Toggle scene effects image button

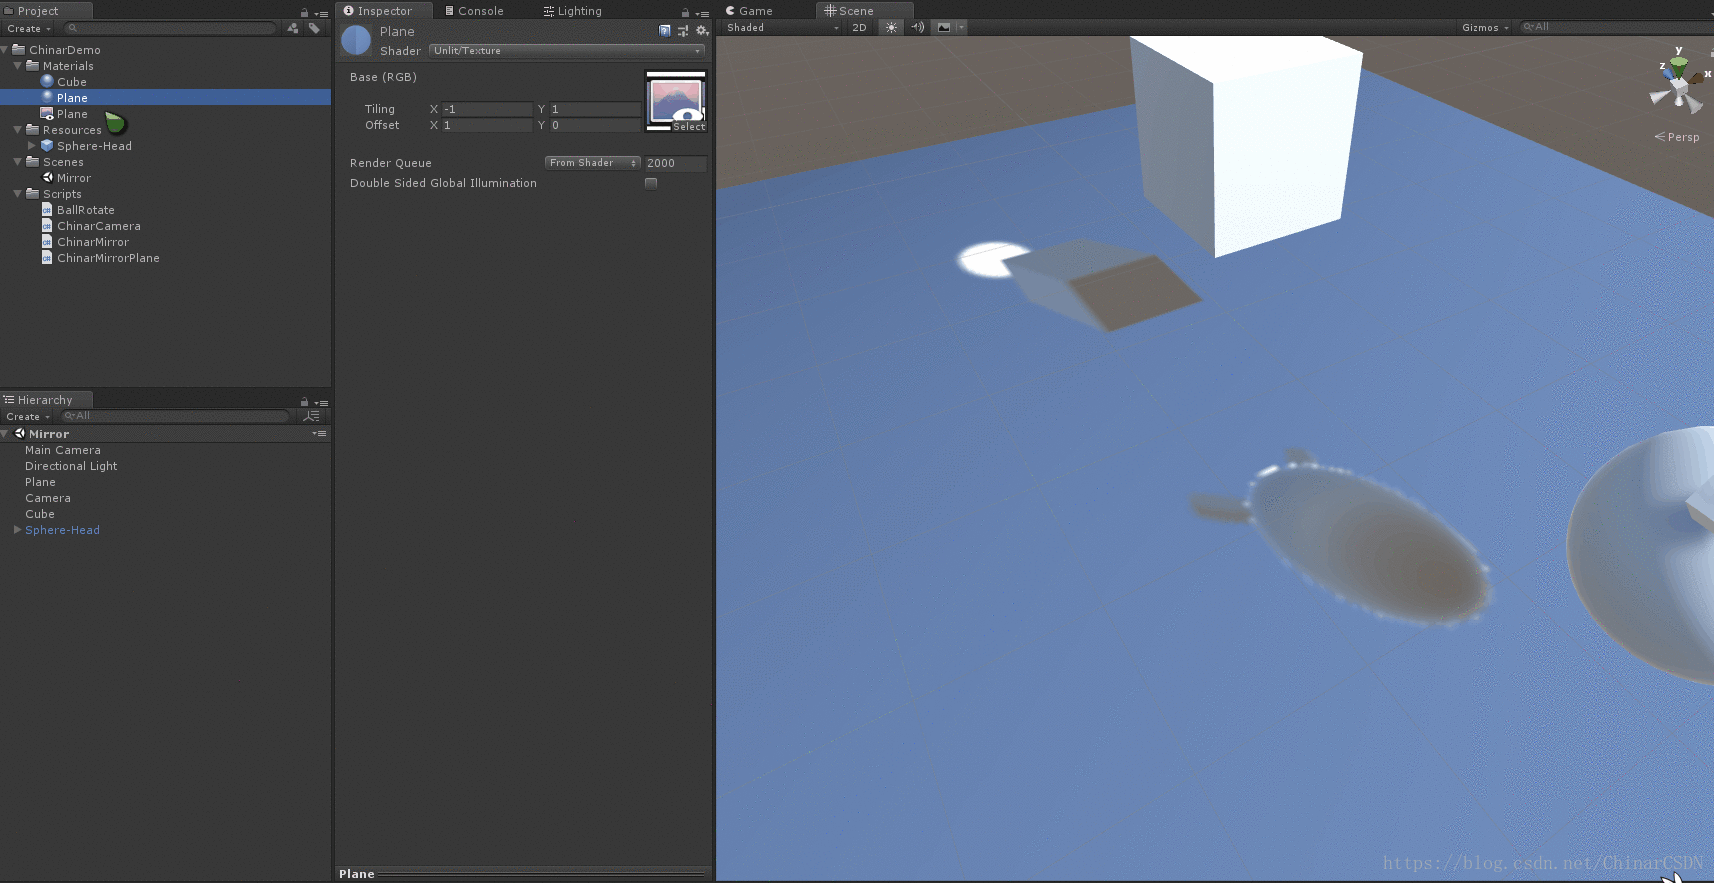944,28
